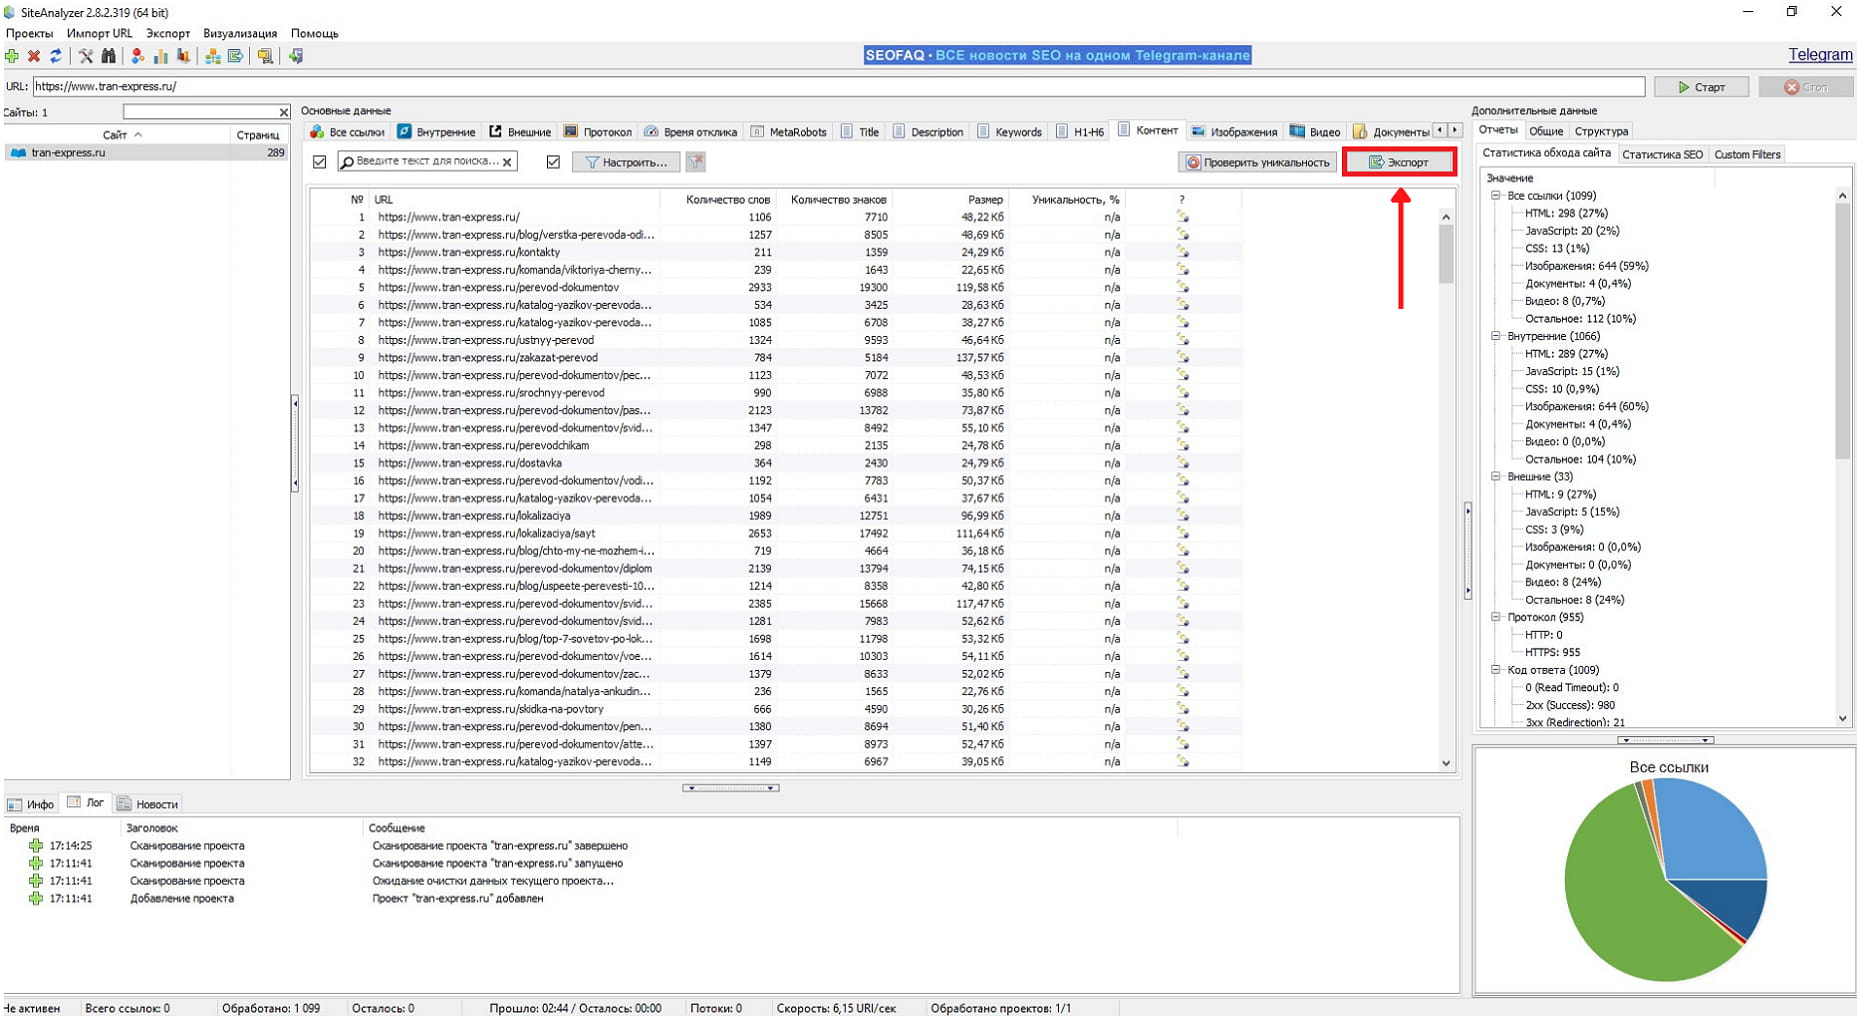
Task: Switch to the Изображения tab
Action: pyautogui.click(x=1234, y=132)
